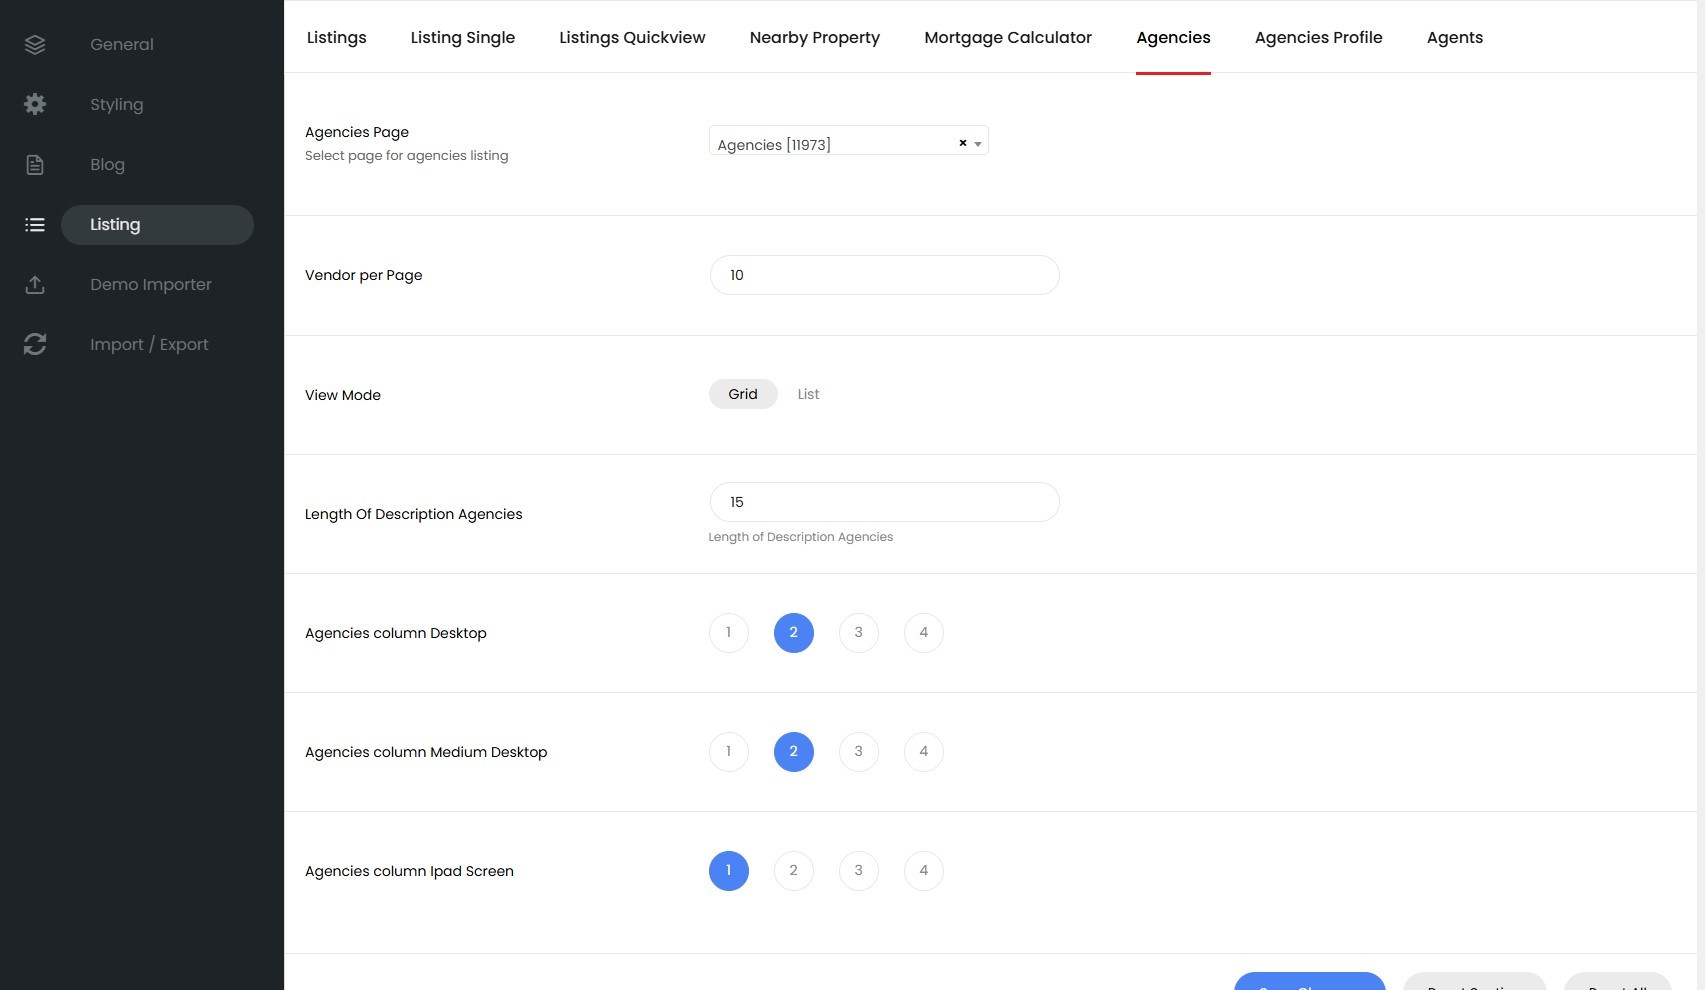This screenshot has height=990, width=1705.
Task: Click the Length Of Description Agencies input
Action: pyautogui.click(x=884, y=502)
